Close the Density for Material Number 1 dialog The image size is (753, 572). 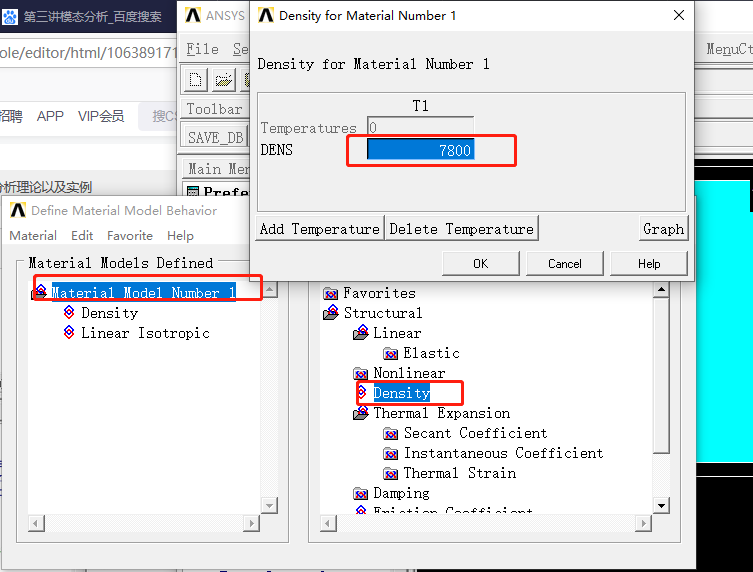679,15
